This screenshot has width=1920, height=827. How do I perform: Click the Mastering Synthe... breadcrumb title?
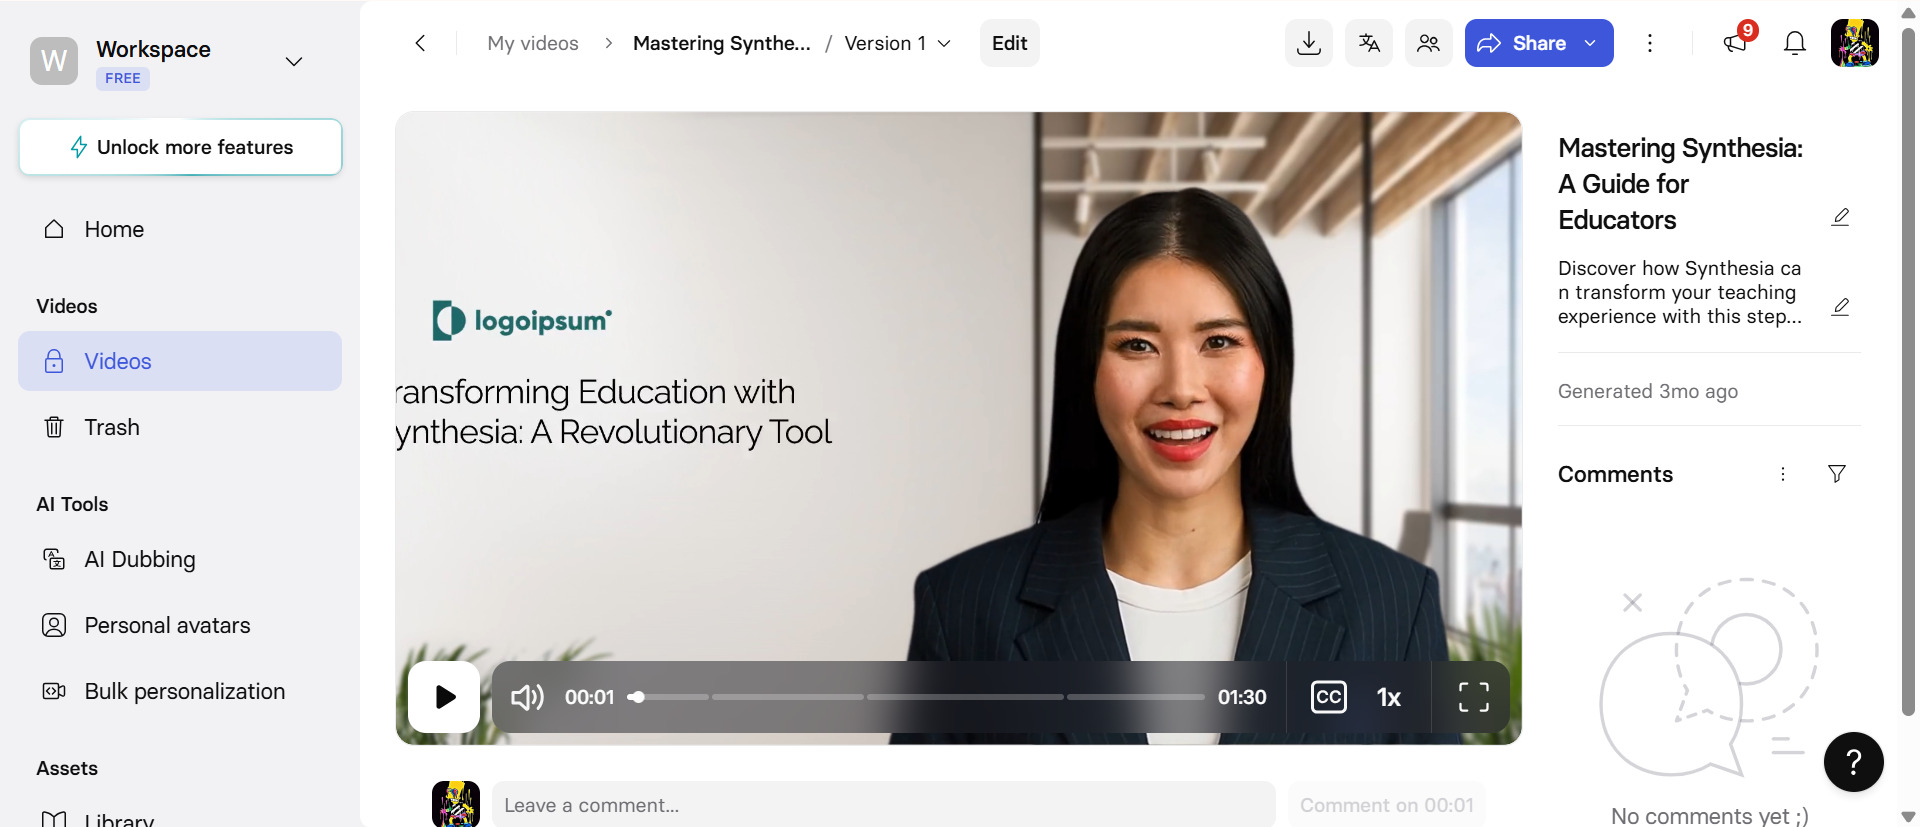pyautogui.click(x=722, y=43)
